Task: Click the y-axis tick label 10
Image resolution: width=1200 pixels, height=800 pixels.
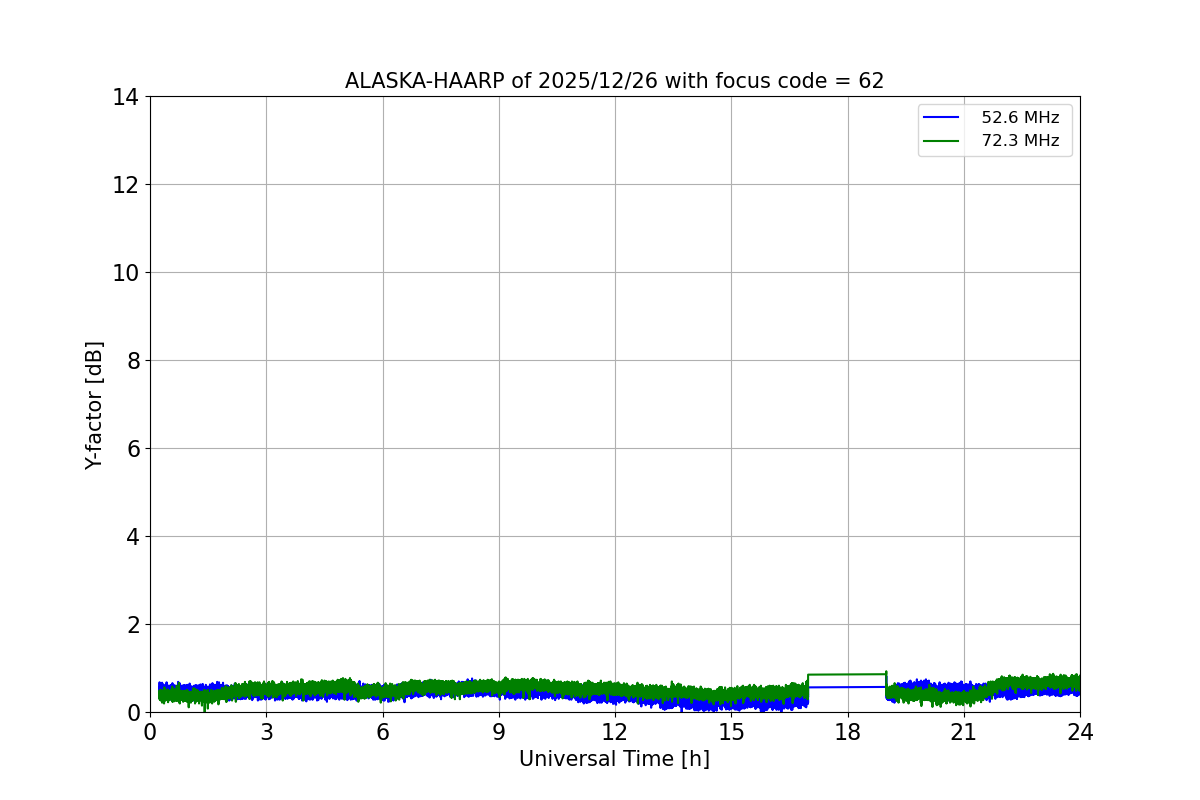Action: (125, 273)
